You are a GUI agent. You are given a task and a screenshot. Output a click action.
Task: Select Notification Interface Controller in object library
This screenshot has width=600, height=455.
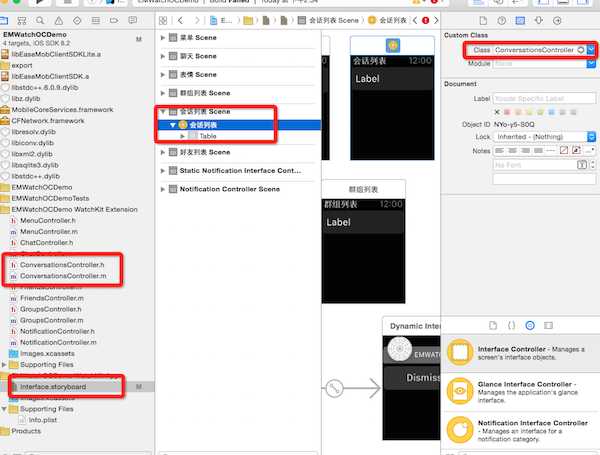[x=520, y=431]
